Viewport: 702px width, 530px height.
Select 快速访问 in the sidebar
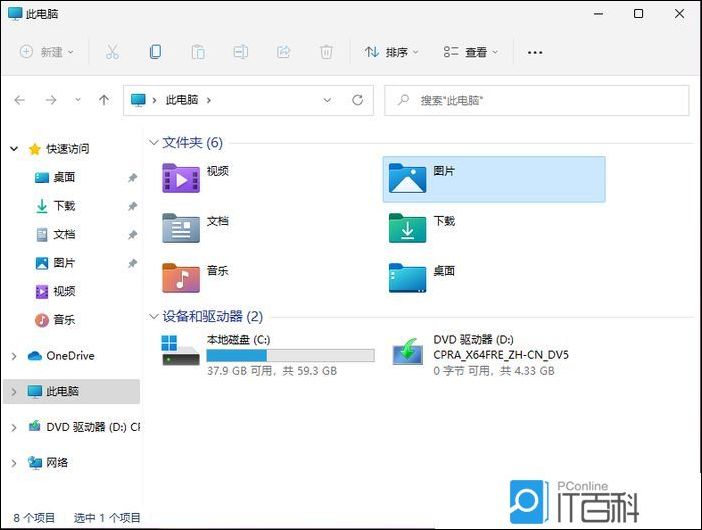[x=67, y=149]
